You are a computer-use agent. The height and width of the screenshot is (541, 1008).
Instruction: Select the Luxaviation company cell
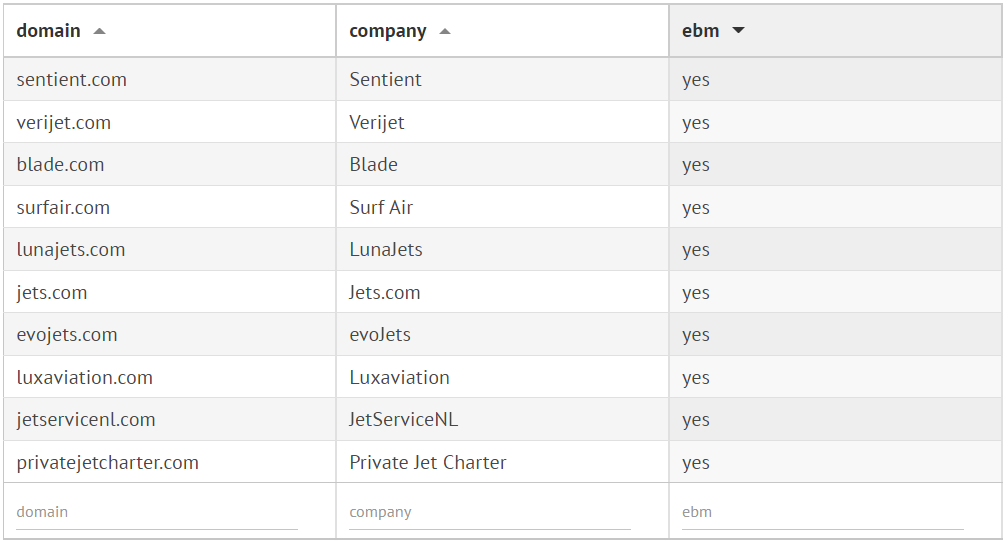click(399, 378)
